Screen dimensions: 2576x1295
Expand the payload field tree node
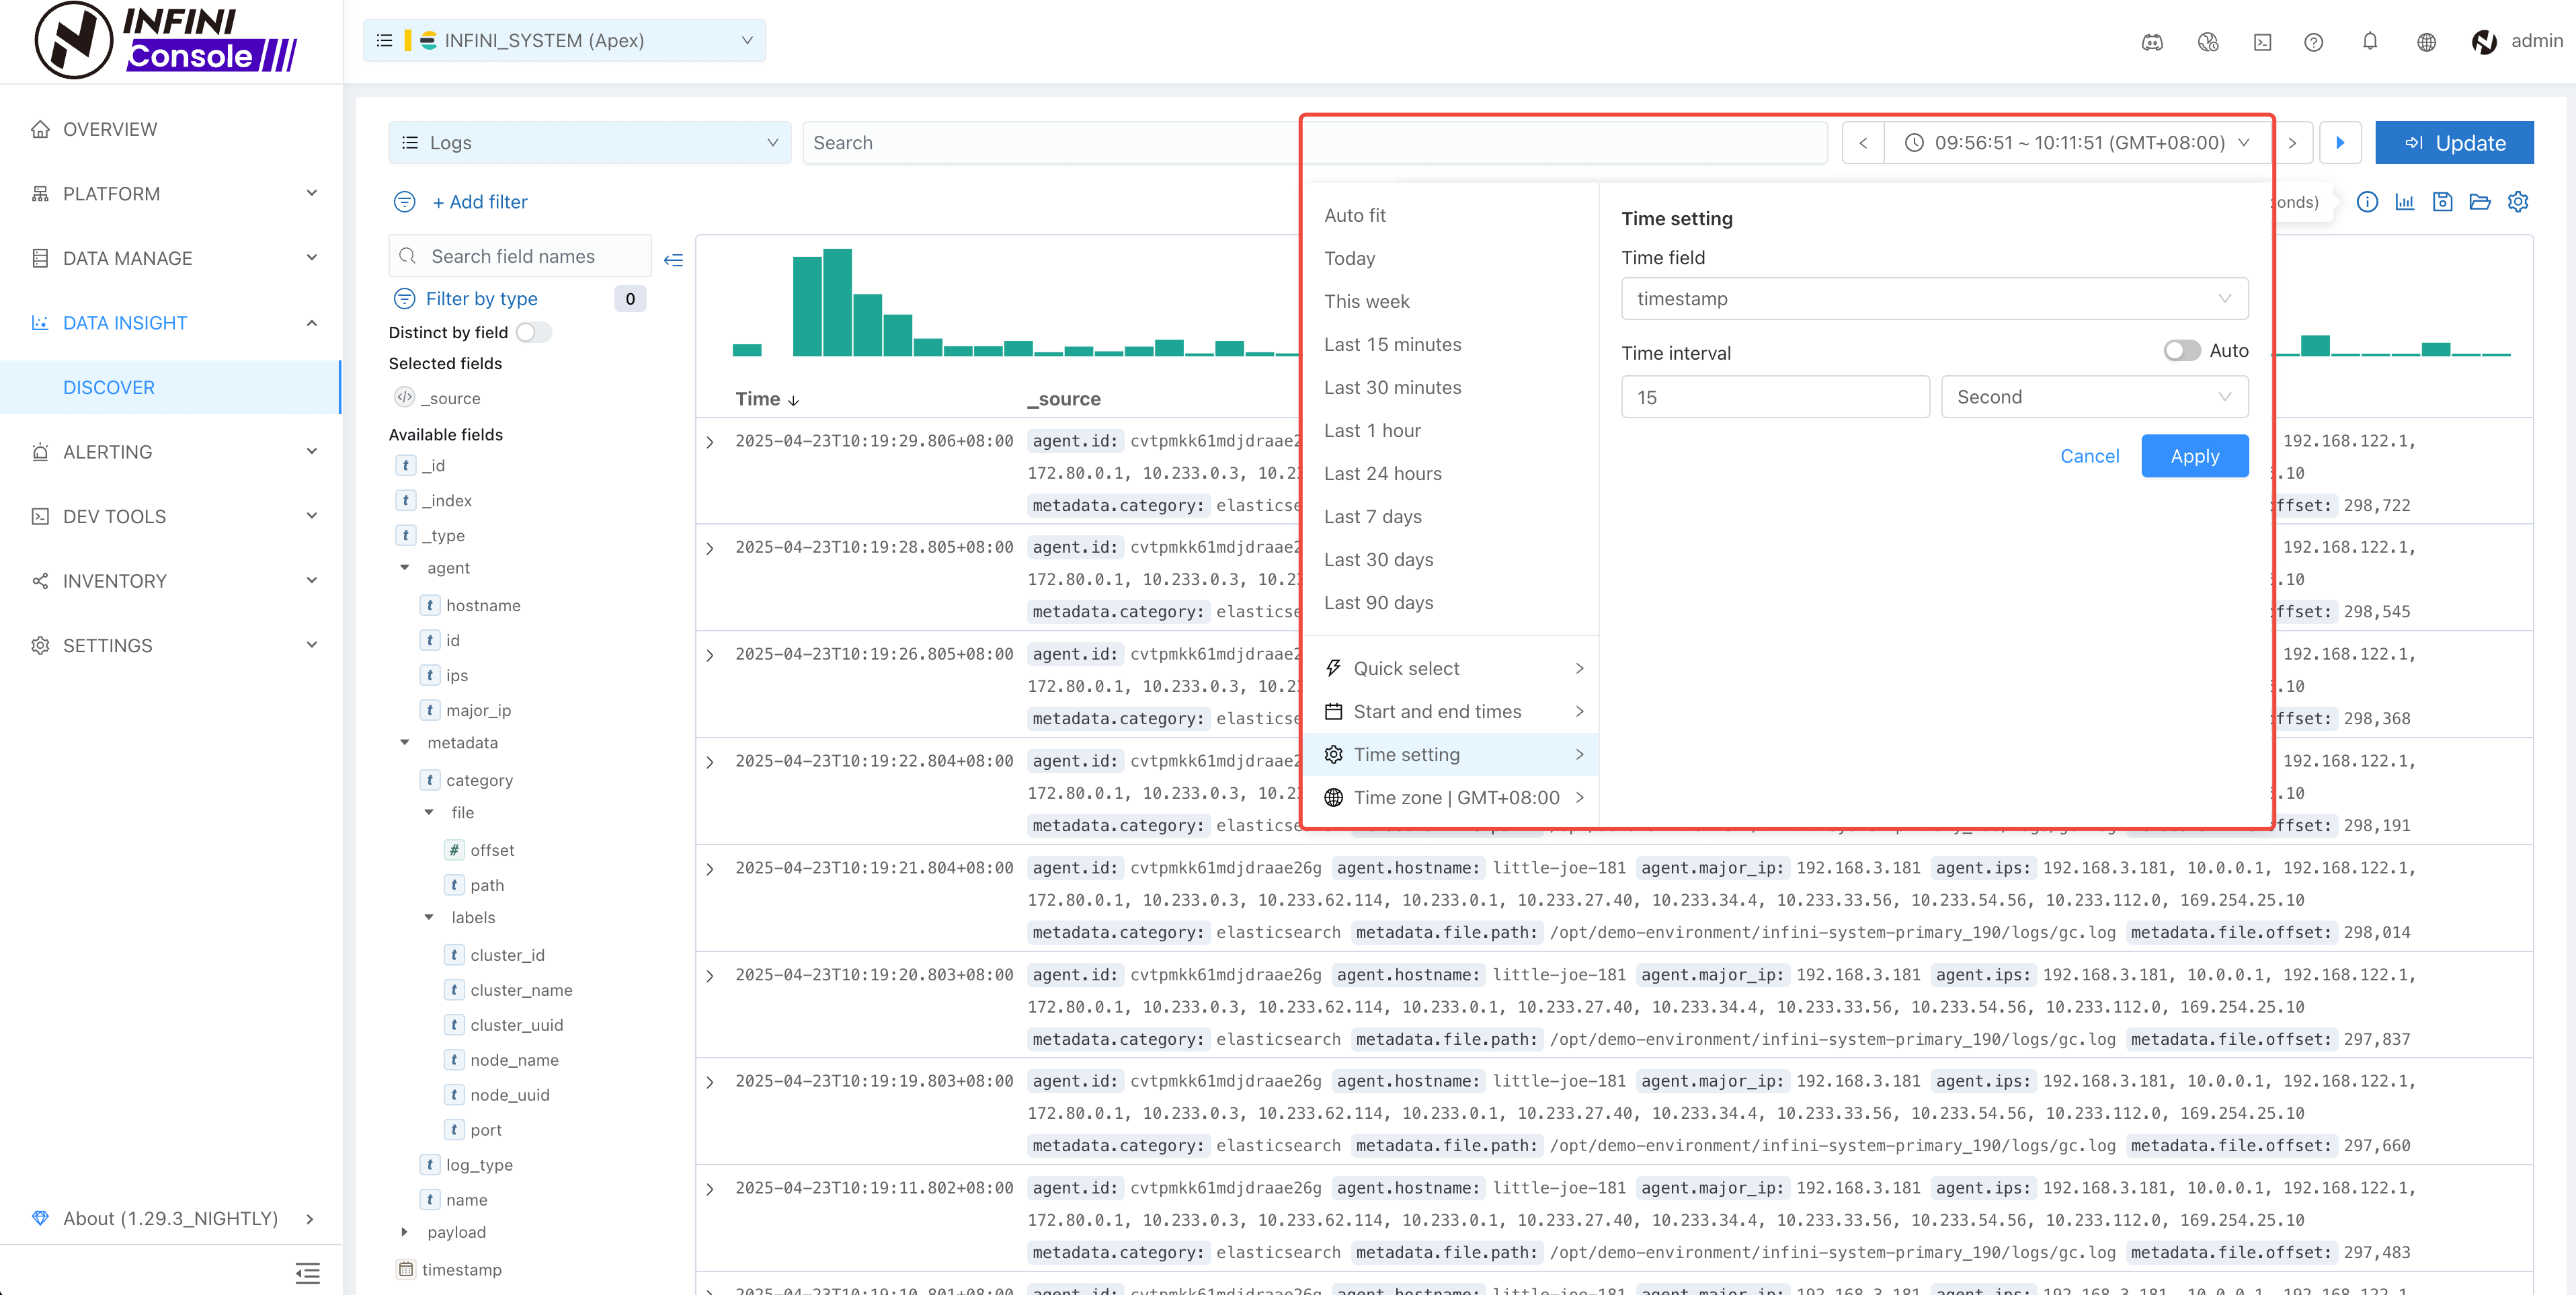(x=405, y=1232)
